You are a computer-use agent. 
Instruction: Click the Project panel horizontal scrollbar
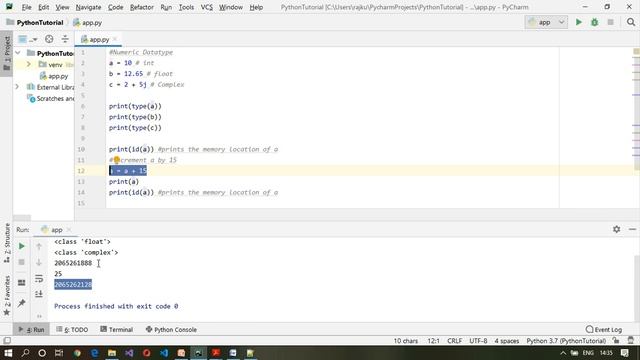(x=22, y=218)
